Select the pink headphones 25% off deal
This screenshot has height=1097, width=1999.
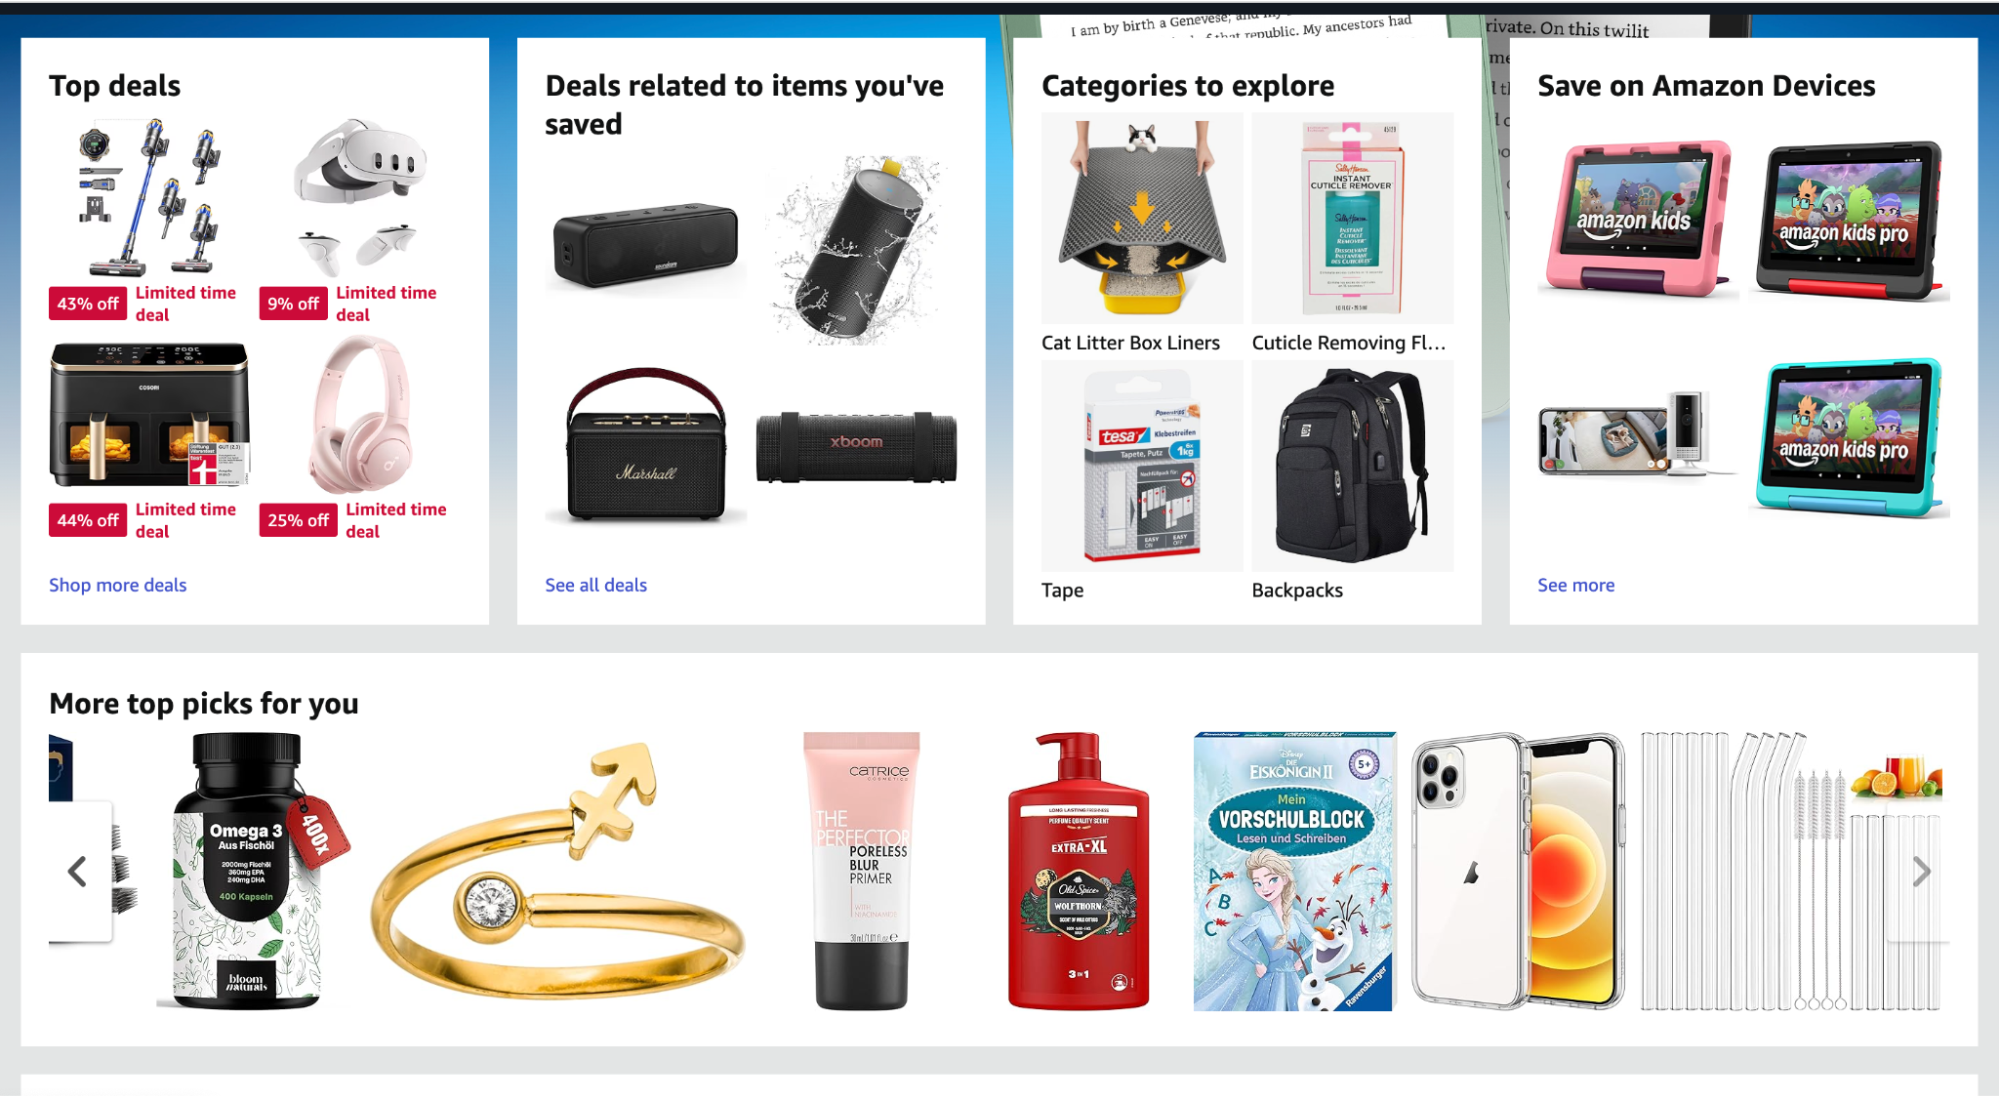tap(359, 414)
